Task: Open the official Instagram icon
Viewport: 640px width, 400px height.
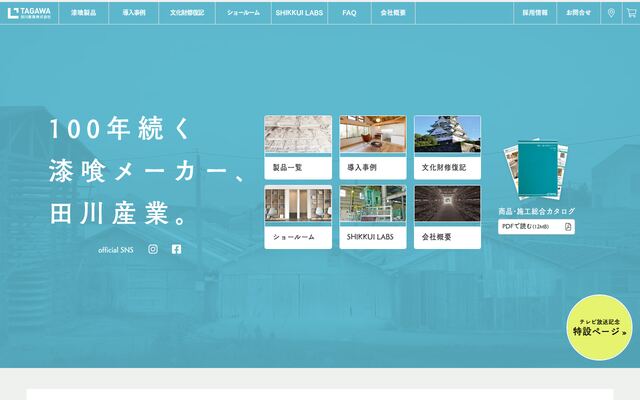Action: click(x=153, y=249)
